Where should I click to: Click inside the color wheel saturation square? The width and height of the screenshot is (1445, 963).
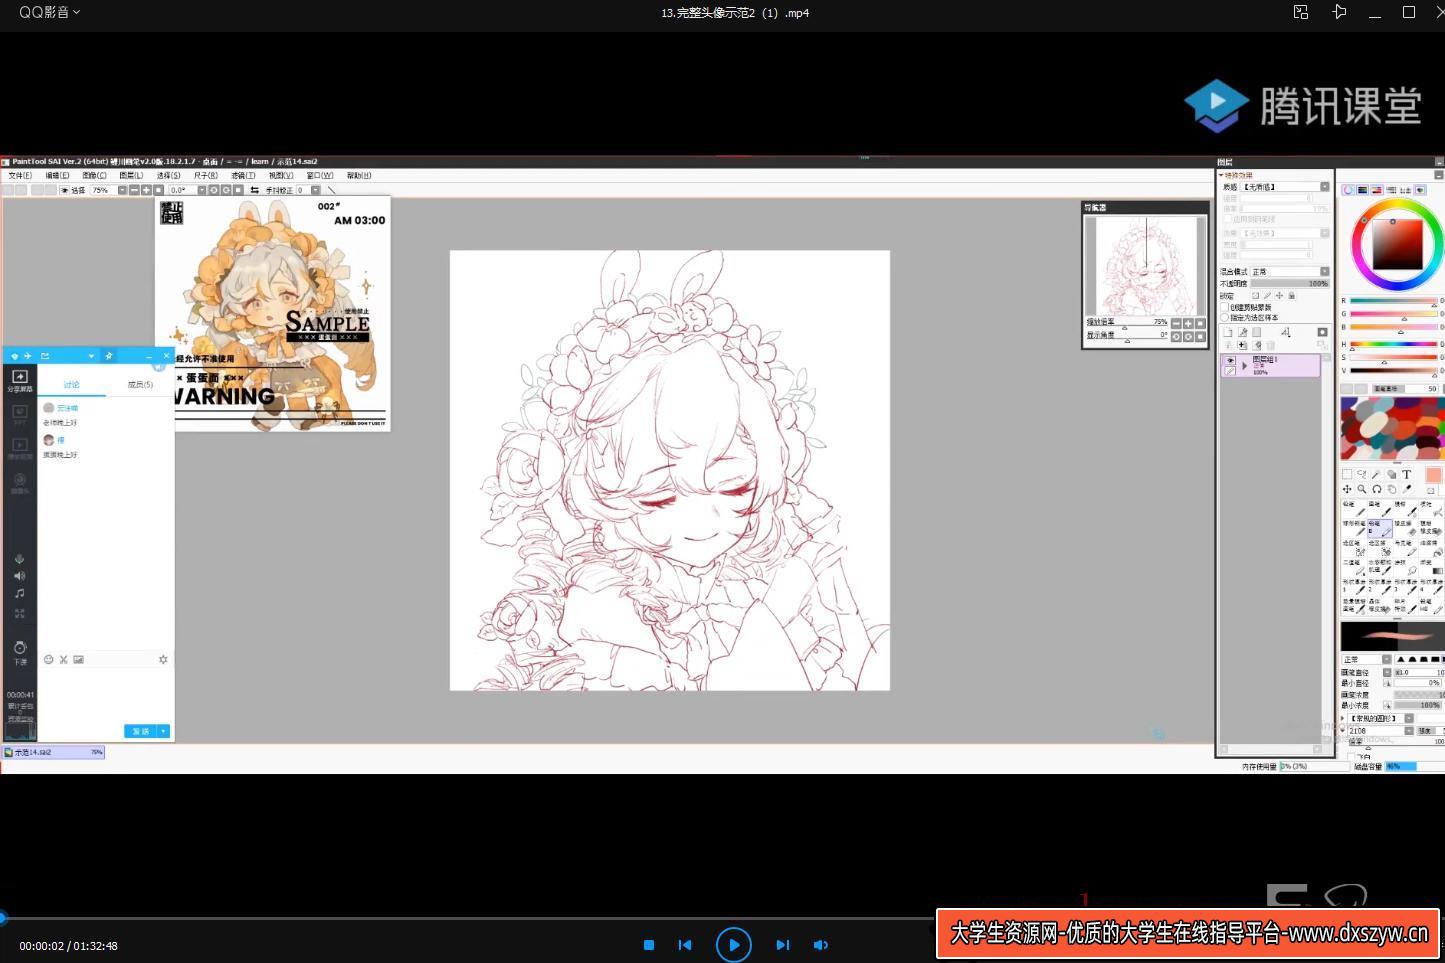point(1397,244)
